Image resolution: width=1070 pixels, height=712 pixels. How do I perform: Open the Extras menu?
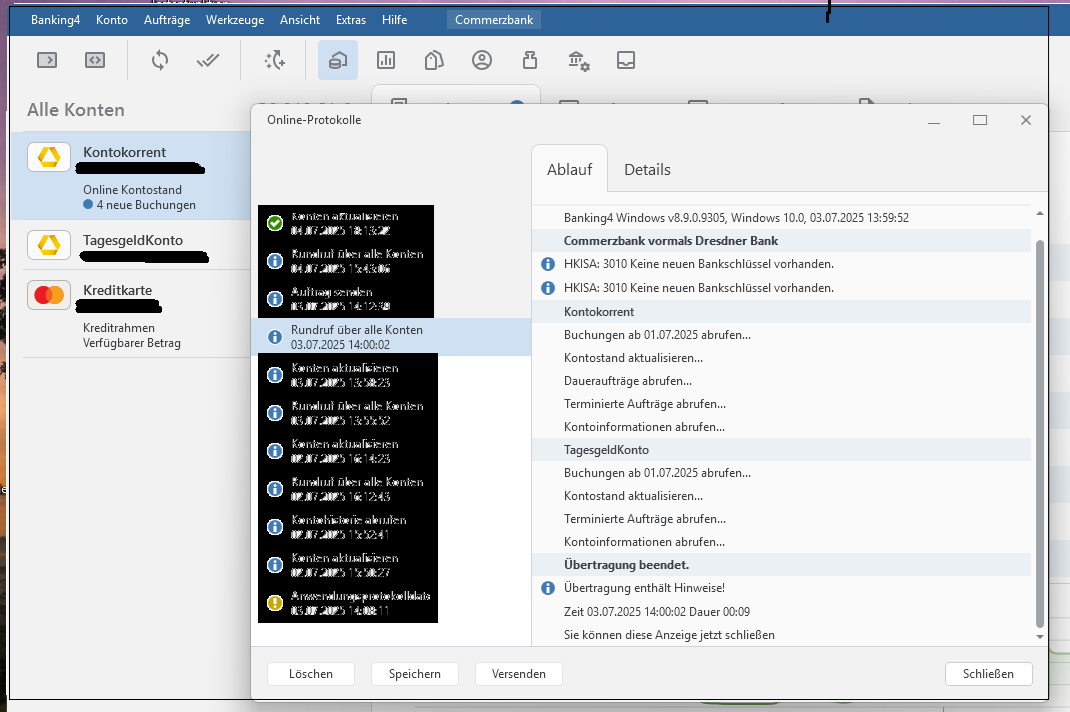click(x=351, y=20)
